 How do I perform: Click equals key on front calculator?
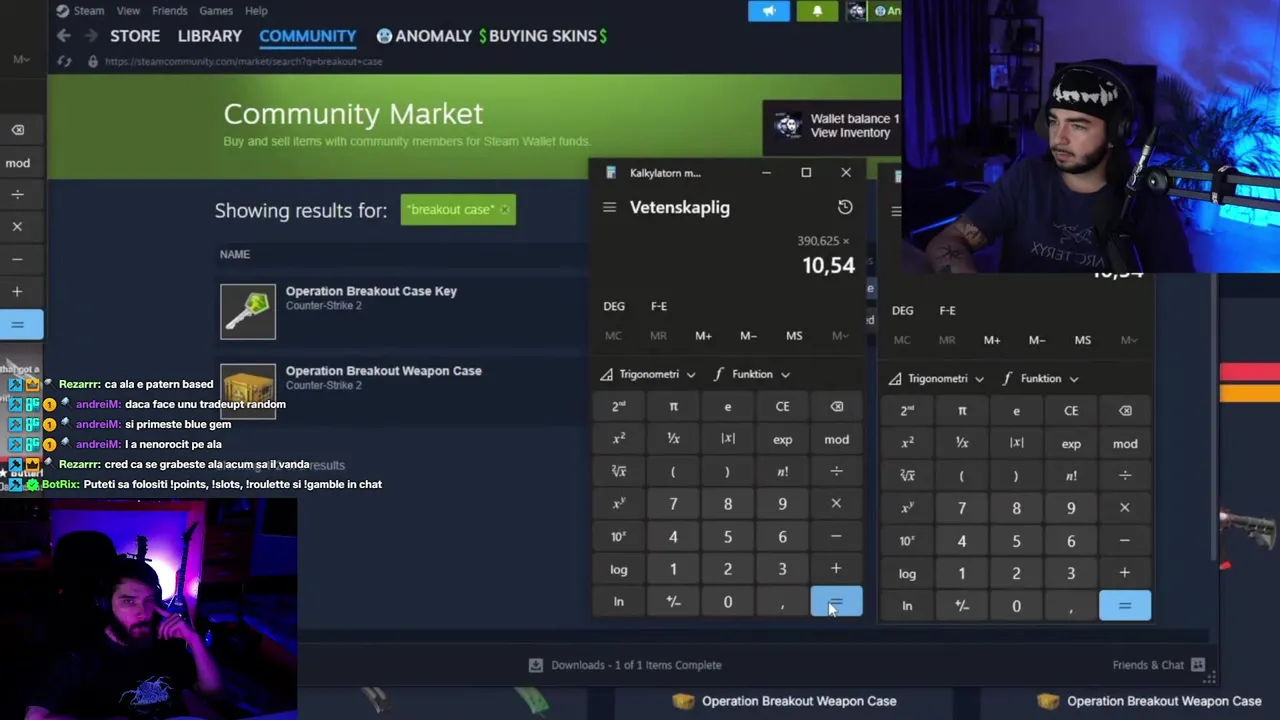[836, 602]
